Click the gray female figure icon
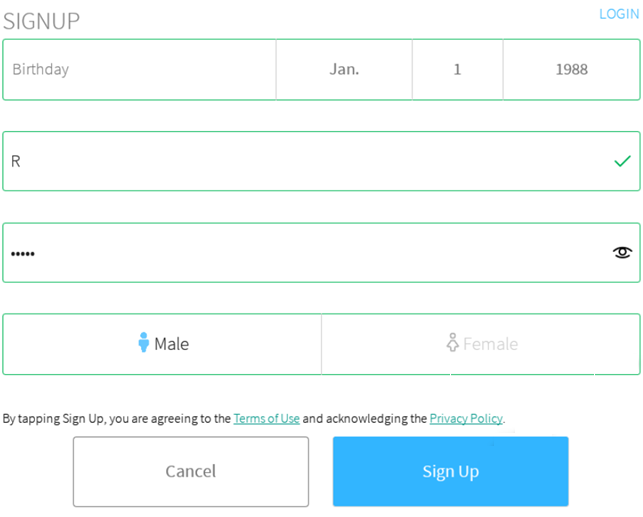643x517 pixels. 452,343
